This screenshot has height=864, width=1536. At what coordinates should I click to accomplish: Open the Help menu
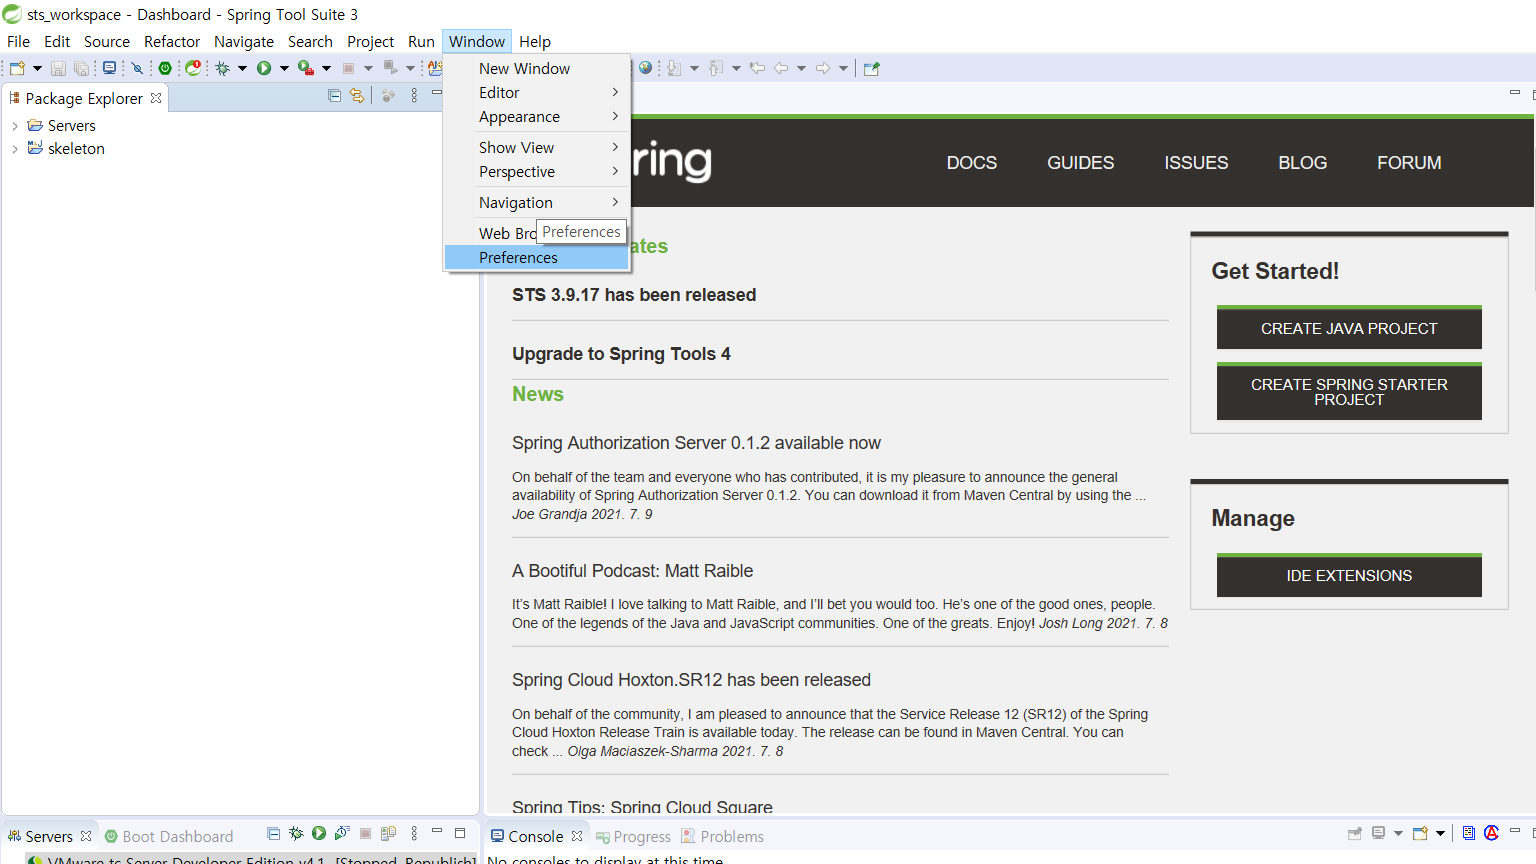point(535,42)
